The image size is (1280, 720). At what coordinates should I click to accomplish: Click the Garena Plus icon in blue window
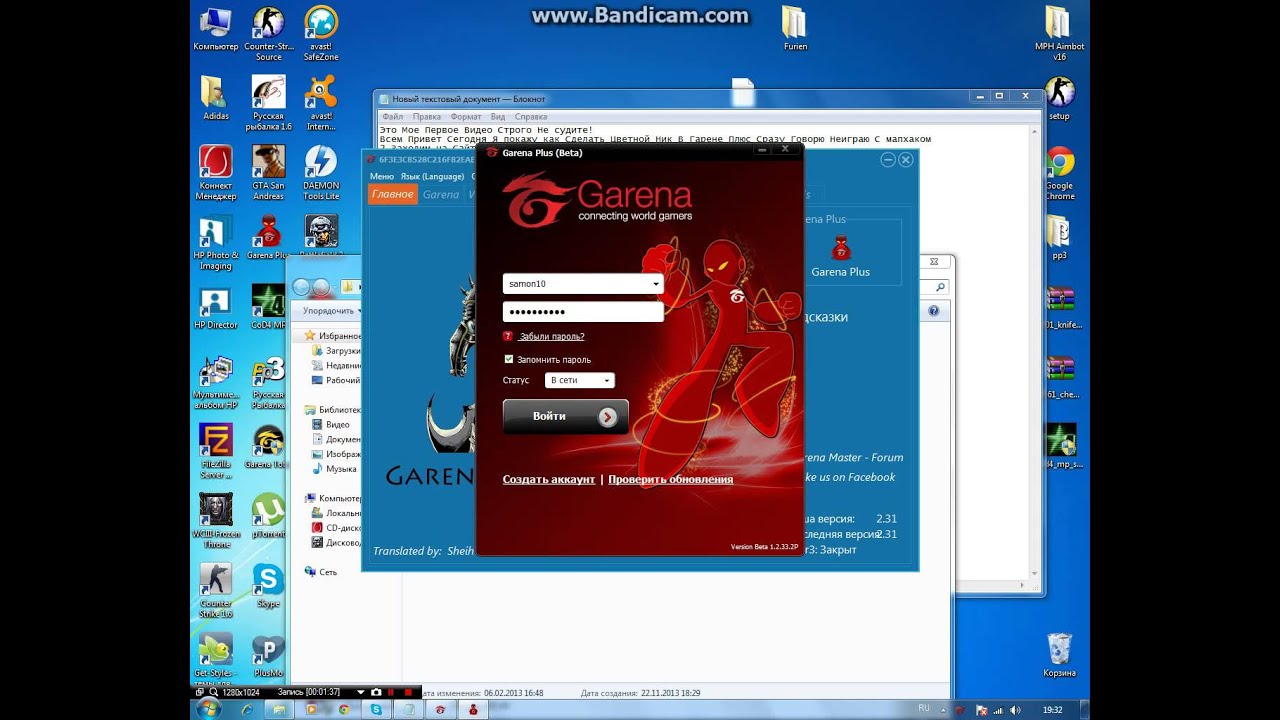click(x=840, y=256)
